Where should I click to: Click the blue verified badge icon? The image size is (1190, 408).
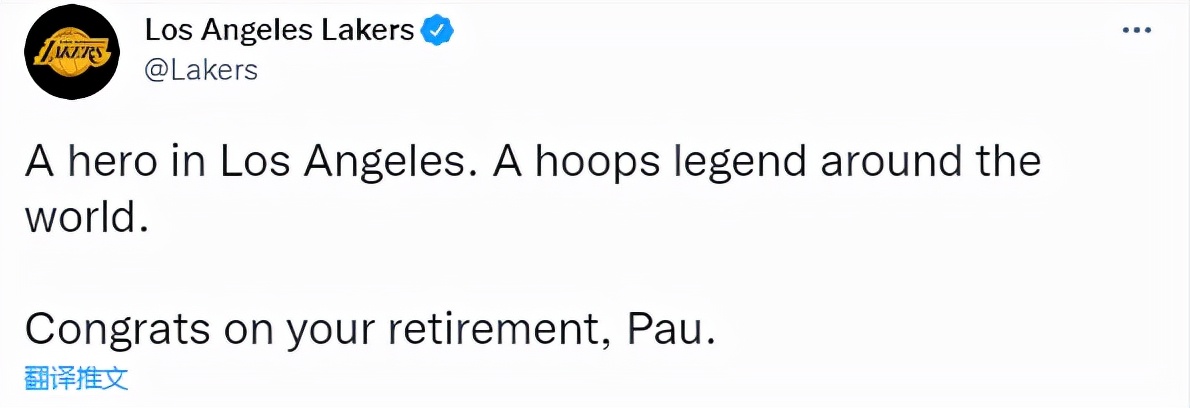tap(436, 31)
